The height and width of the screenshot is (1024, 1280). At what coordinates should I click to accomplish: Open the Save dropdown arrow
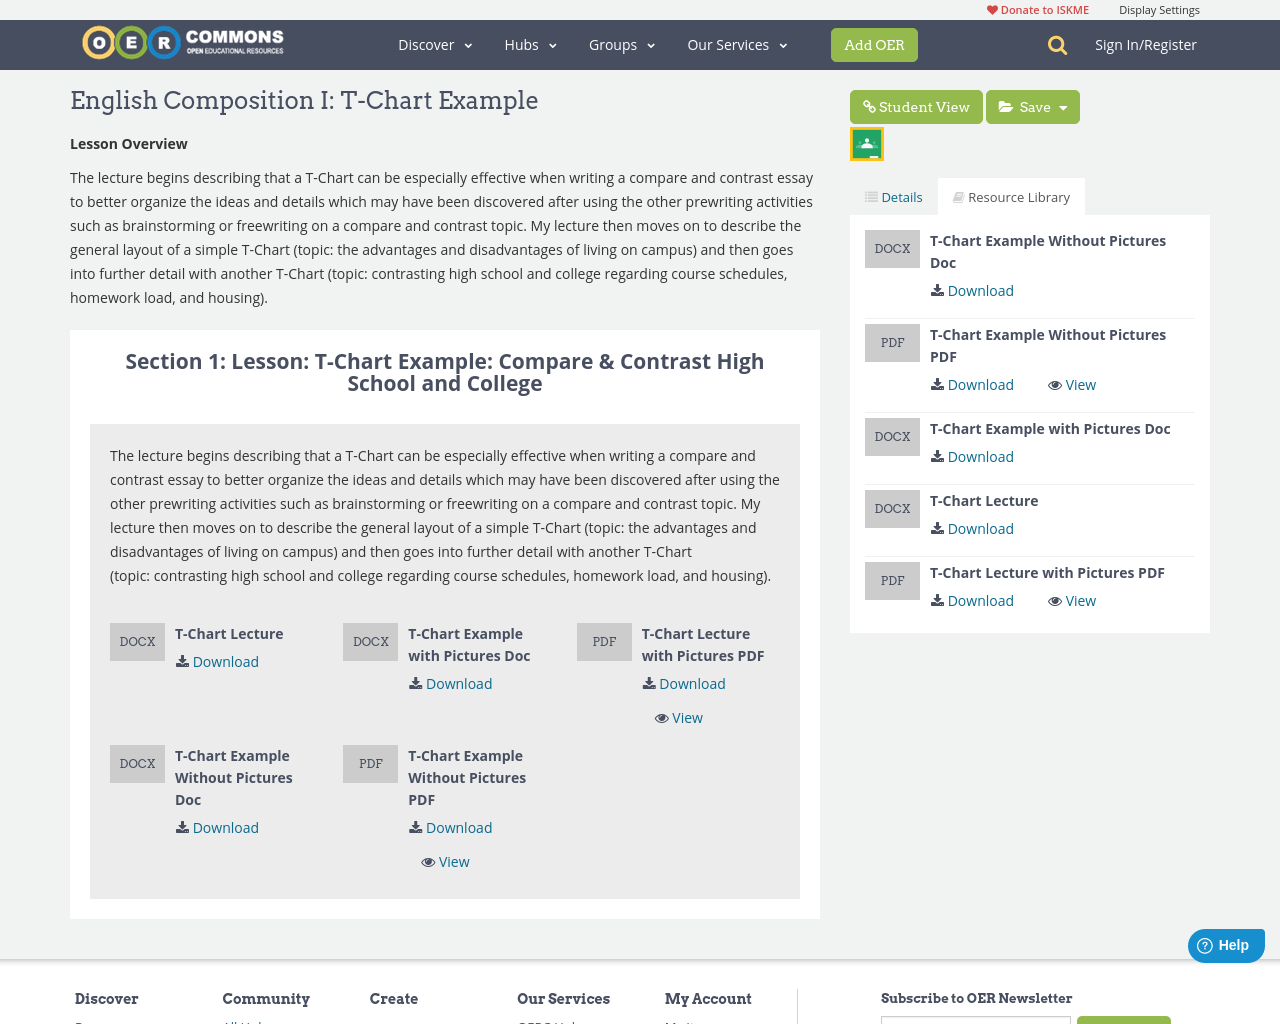[1063, 107]
